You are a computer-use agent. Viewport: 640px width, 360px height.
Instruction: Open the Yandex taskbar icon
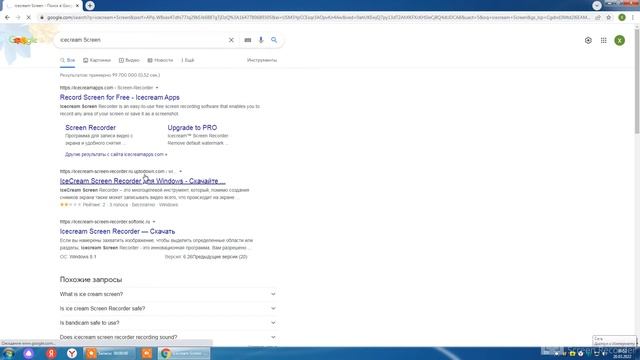51,353
